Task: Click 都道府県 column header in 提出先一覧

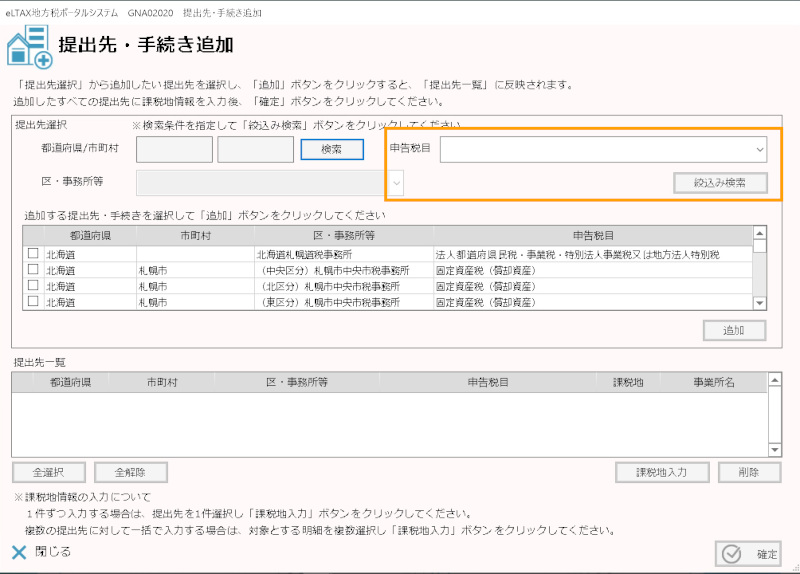Action: pyautogui.click(x=70, y=382)
